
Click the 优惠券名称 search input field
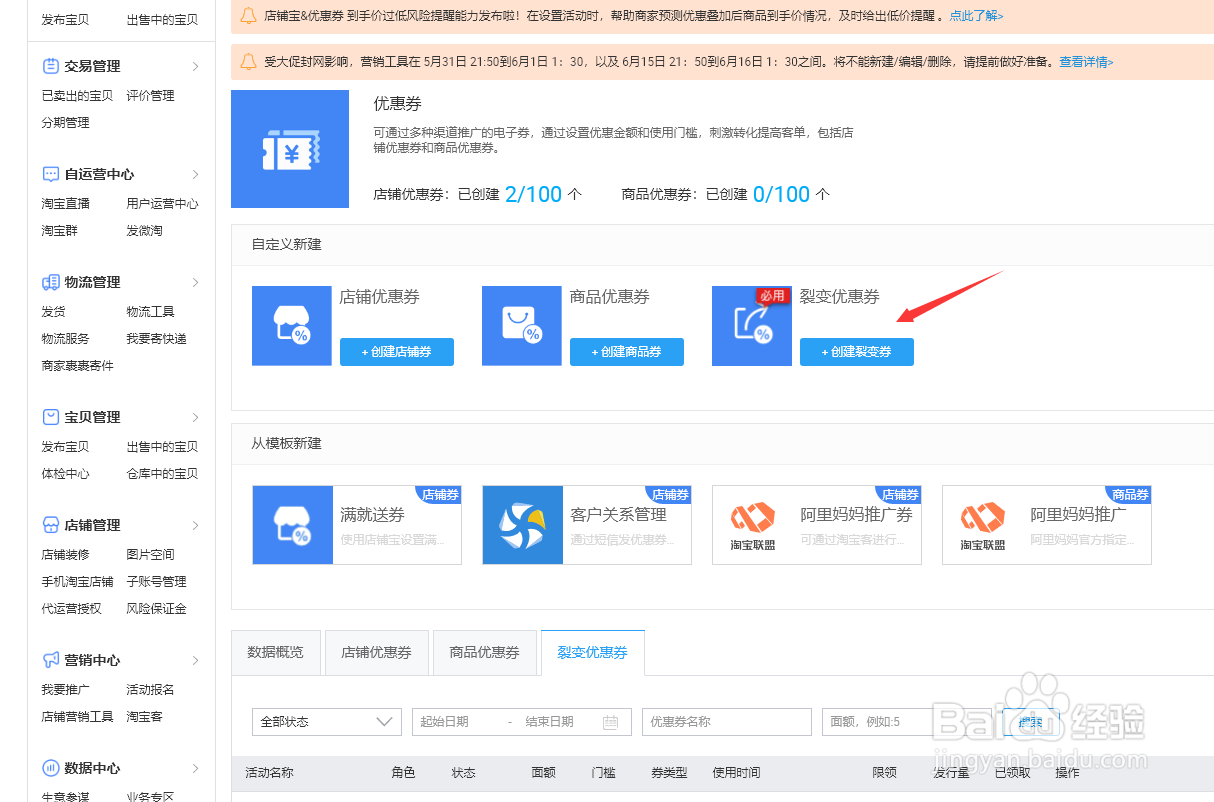pyautogui.click(x=727, y=721)
